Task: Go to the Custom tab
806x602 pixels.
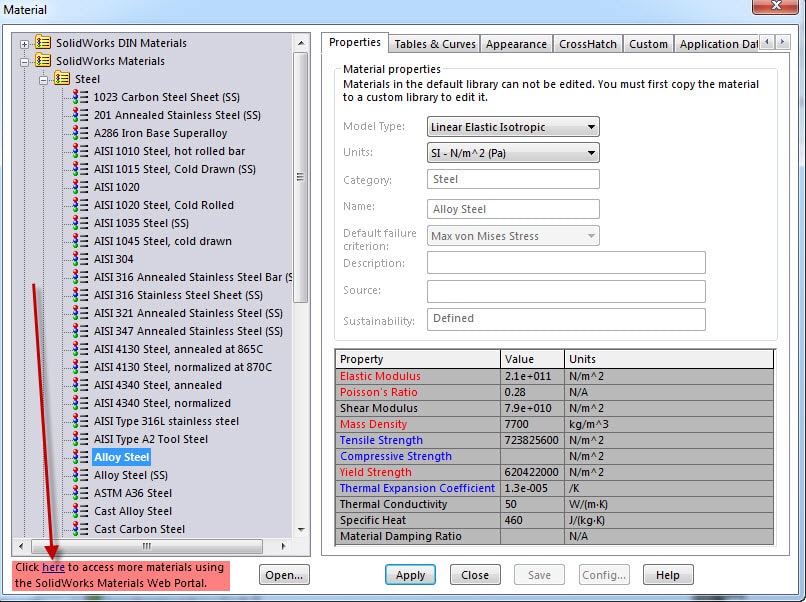Action: tap(648, 44)
